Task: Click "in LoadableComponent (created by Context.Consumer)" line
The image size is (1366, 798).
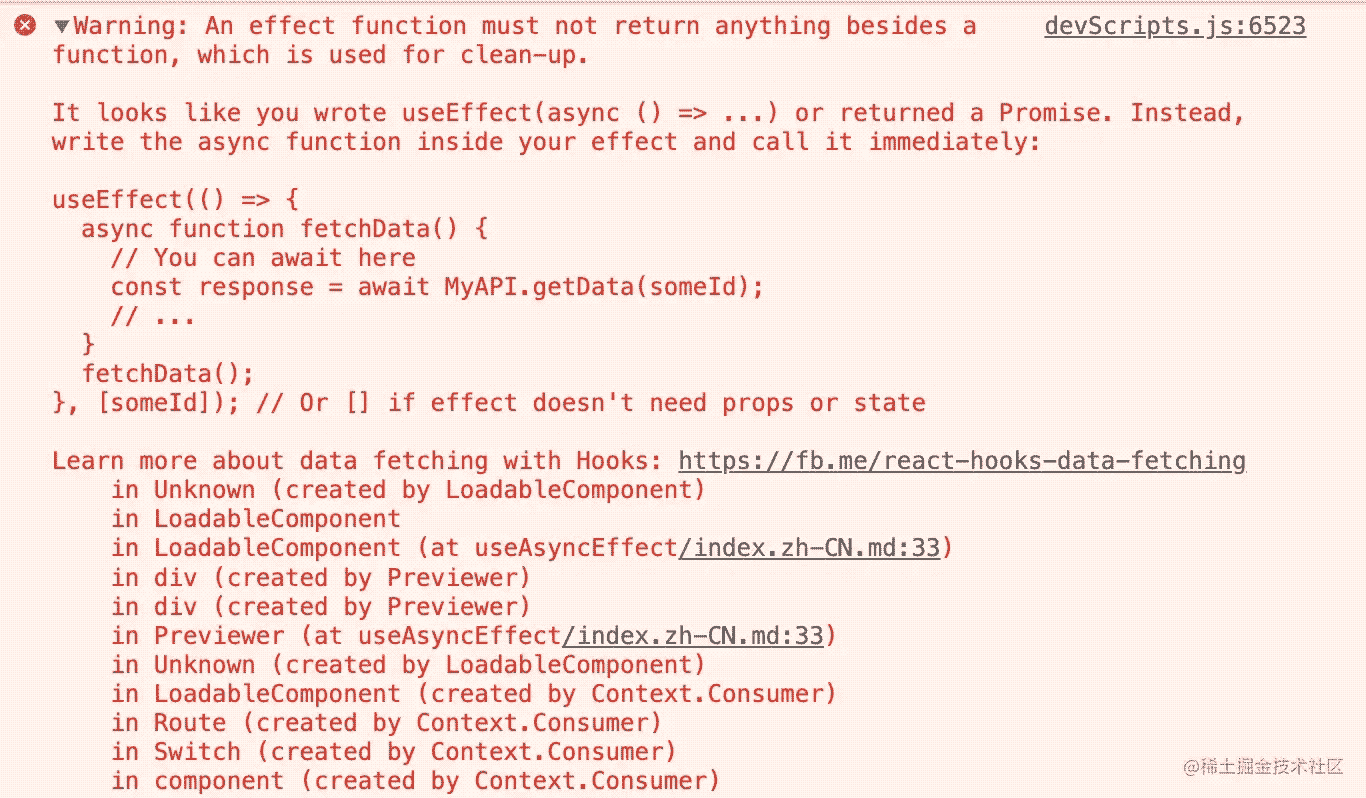Action: click(474, 693)
